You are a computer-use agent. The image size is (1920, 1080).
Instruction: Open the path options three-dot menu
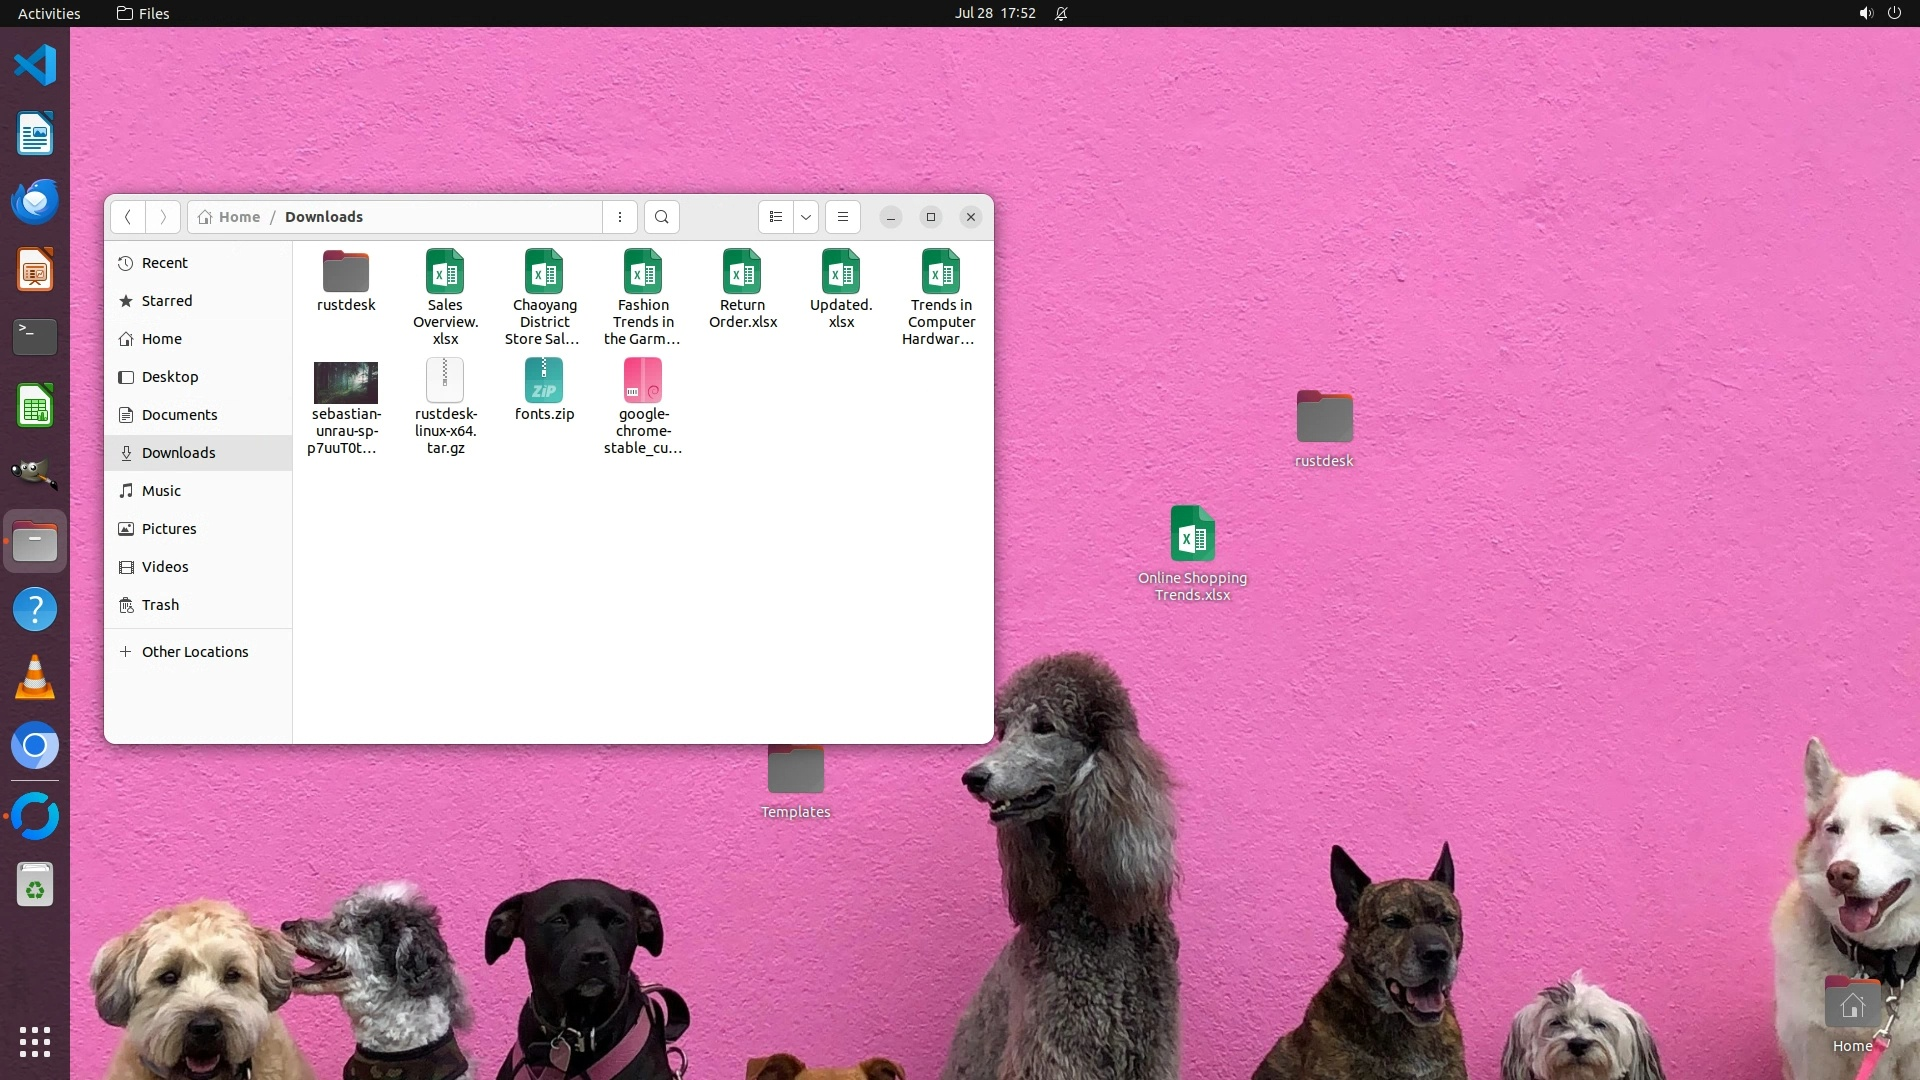coord(620,217)
